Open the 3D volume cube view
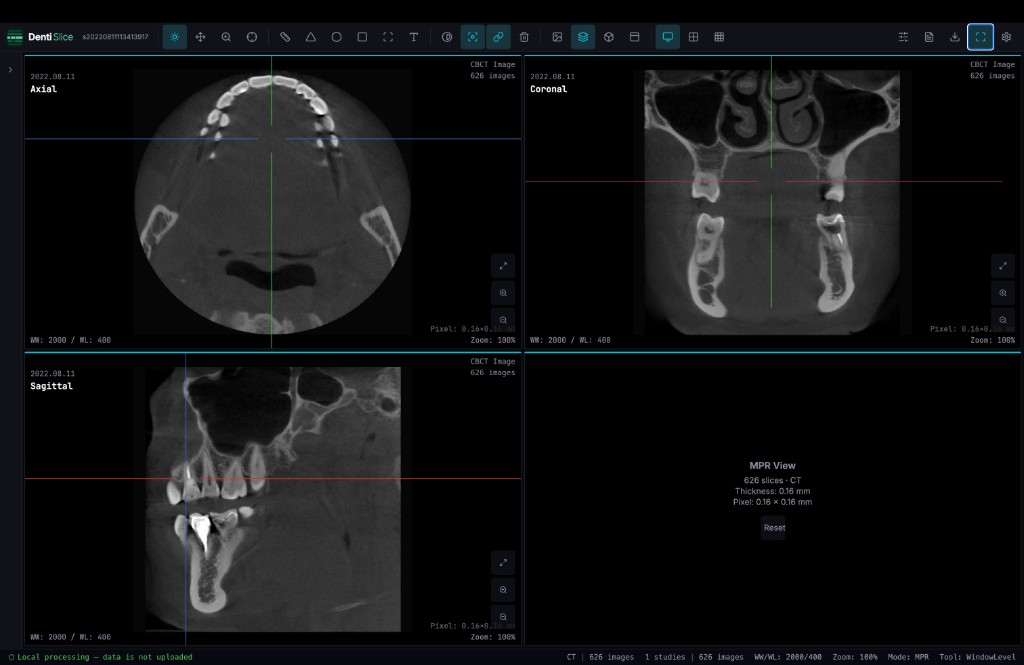Viewport: 1024px width, 665px height. click(x=609, y=37)
